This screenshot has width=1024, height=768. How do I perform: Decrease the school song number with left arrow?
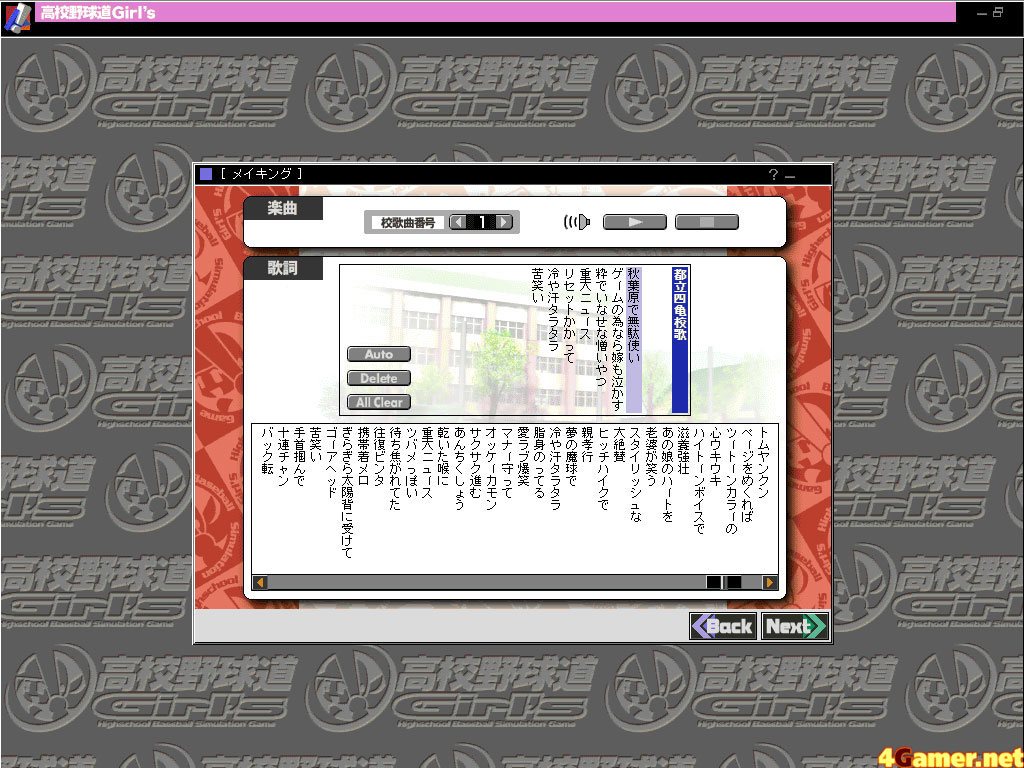click(x=458, y=222)
